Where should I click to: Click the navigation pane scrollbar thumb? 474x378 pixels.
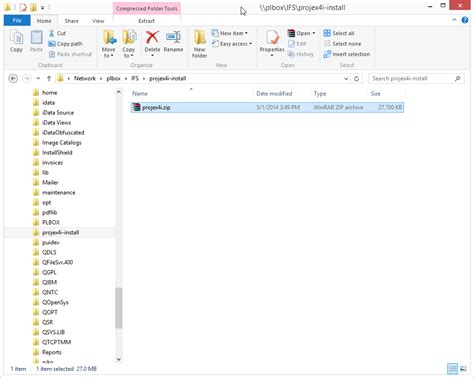click(118, 308)
